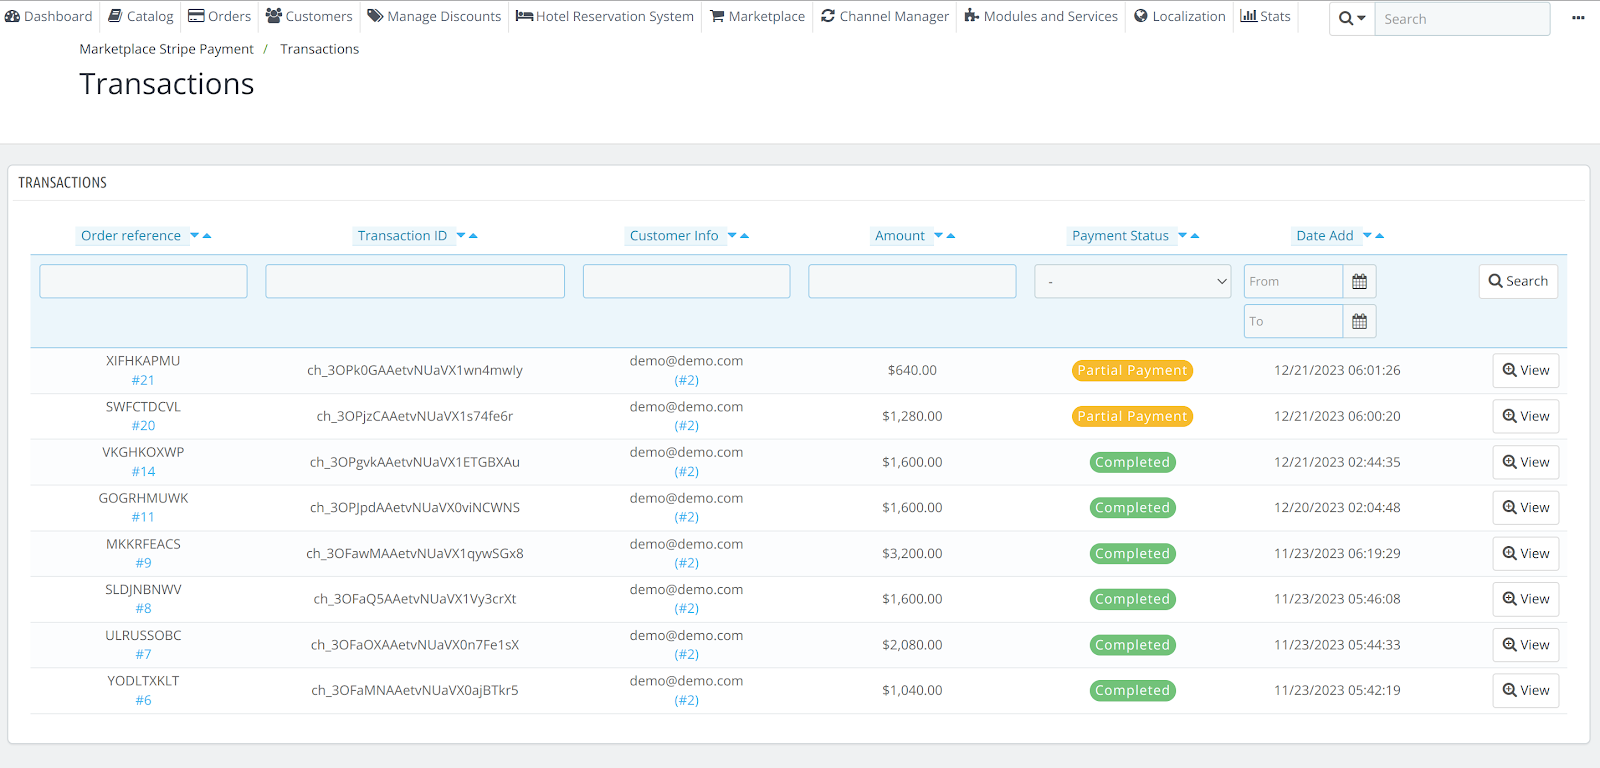Screen dimensions: 1600x768
Task: Focus the Transaction ID filter field
Action: tap(415, 282)
